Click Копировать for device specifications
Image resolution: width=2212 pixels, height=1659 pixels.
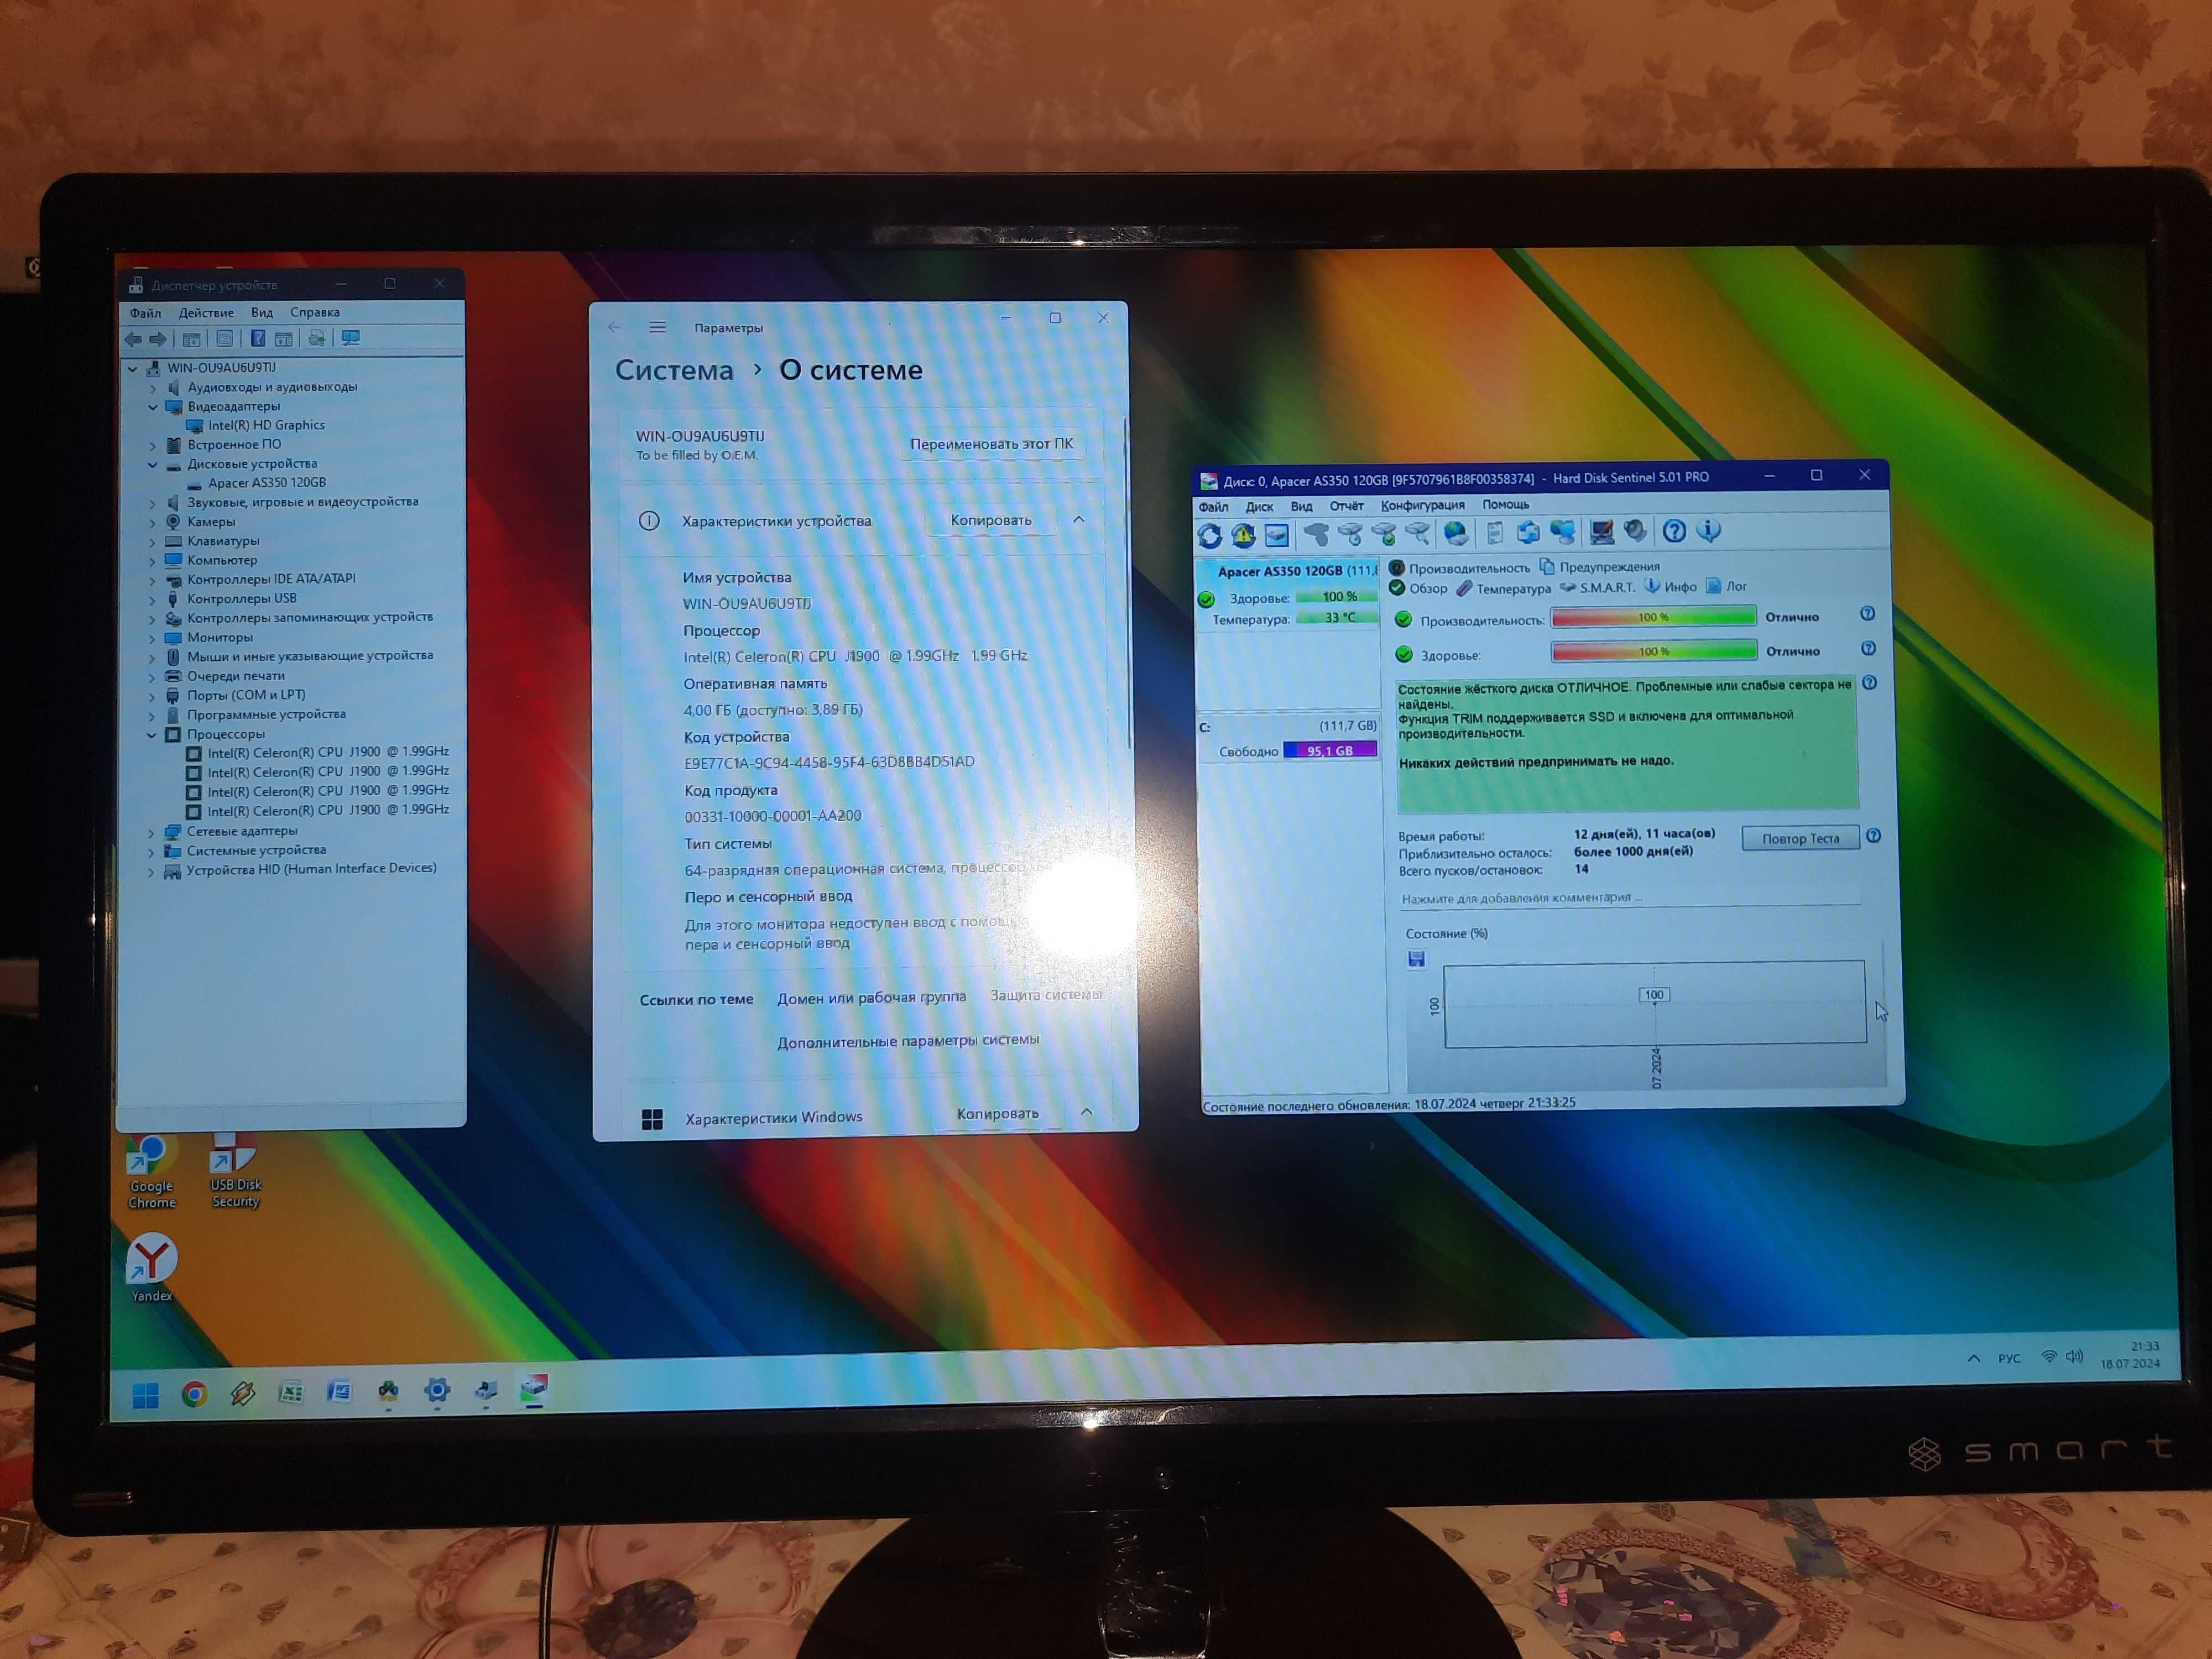pyautogui.click(x=991, y=520)
